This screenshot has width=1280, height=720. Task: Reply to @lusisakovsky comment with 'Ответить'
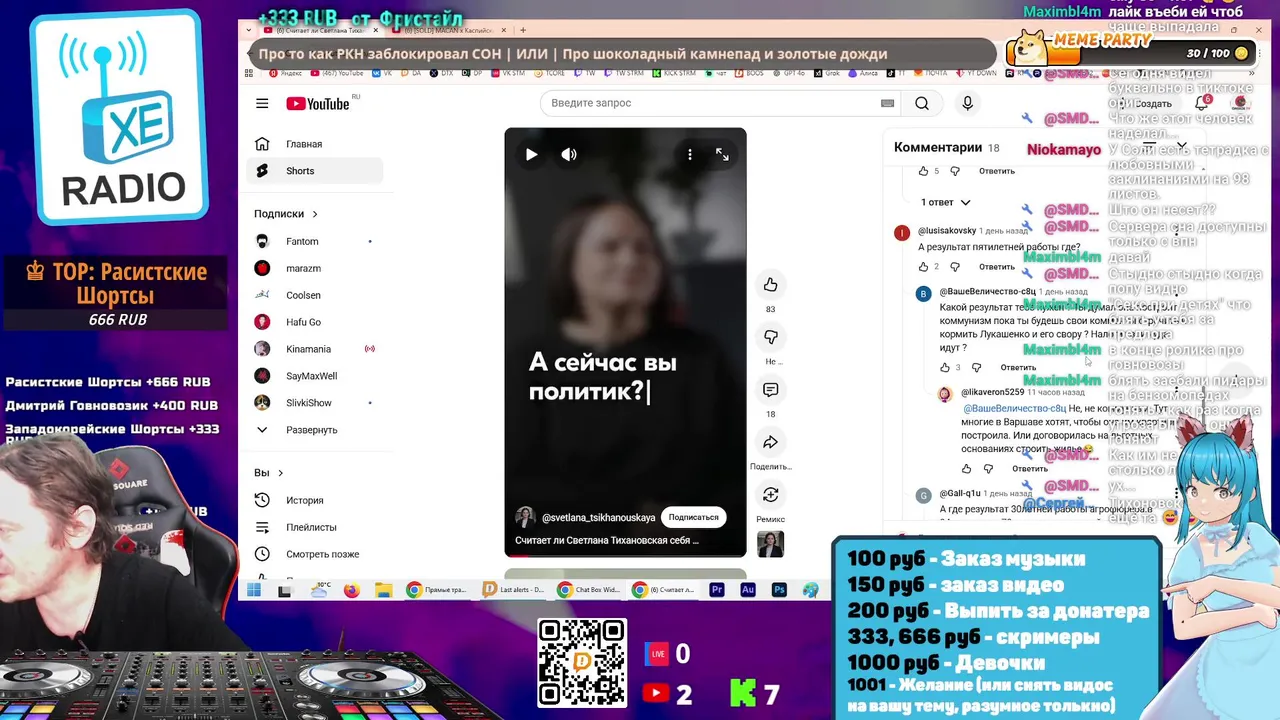click(996, 267)
